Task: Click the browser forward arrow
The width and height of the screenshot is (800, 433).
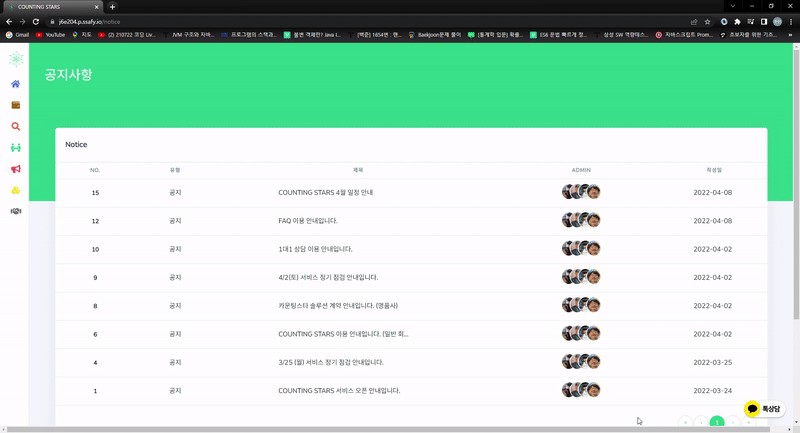Action: tap(22, 22)
